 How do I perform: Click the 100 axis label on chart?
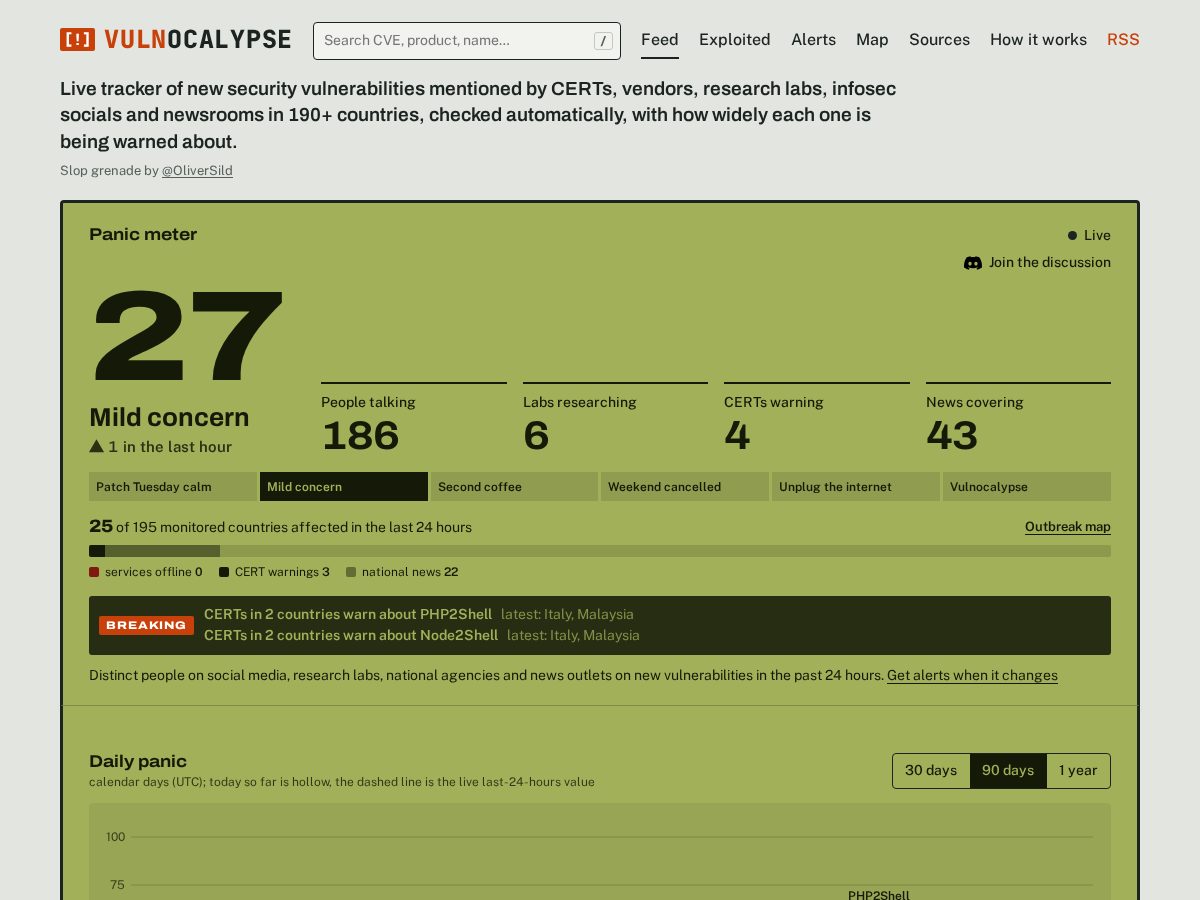116,837
